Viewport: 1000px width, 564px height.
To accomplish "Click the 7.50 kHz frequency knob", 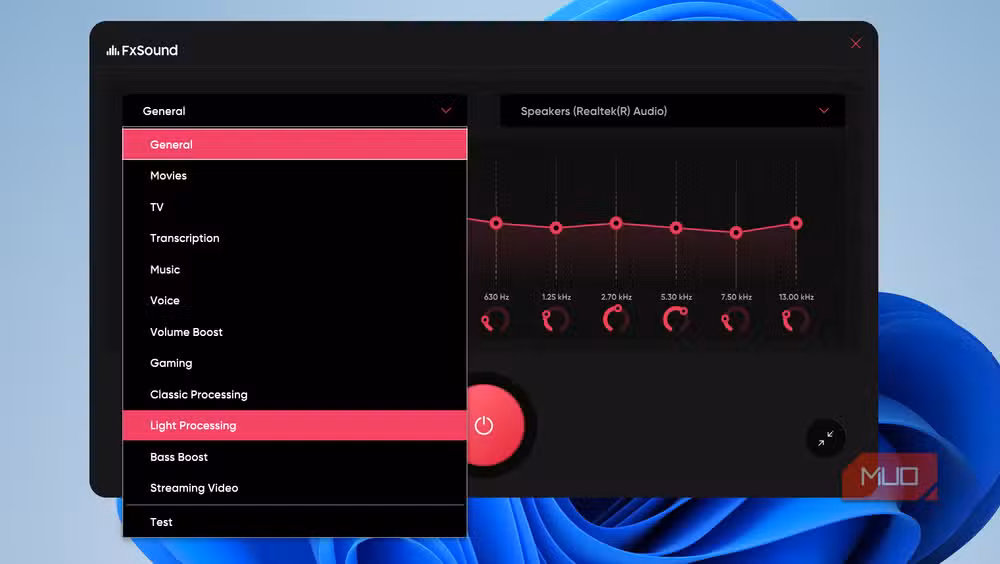I will click(735, 320).
